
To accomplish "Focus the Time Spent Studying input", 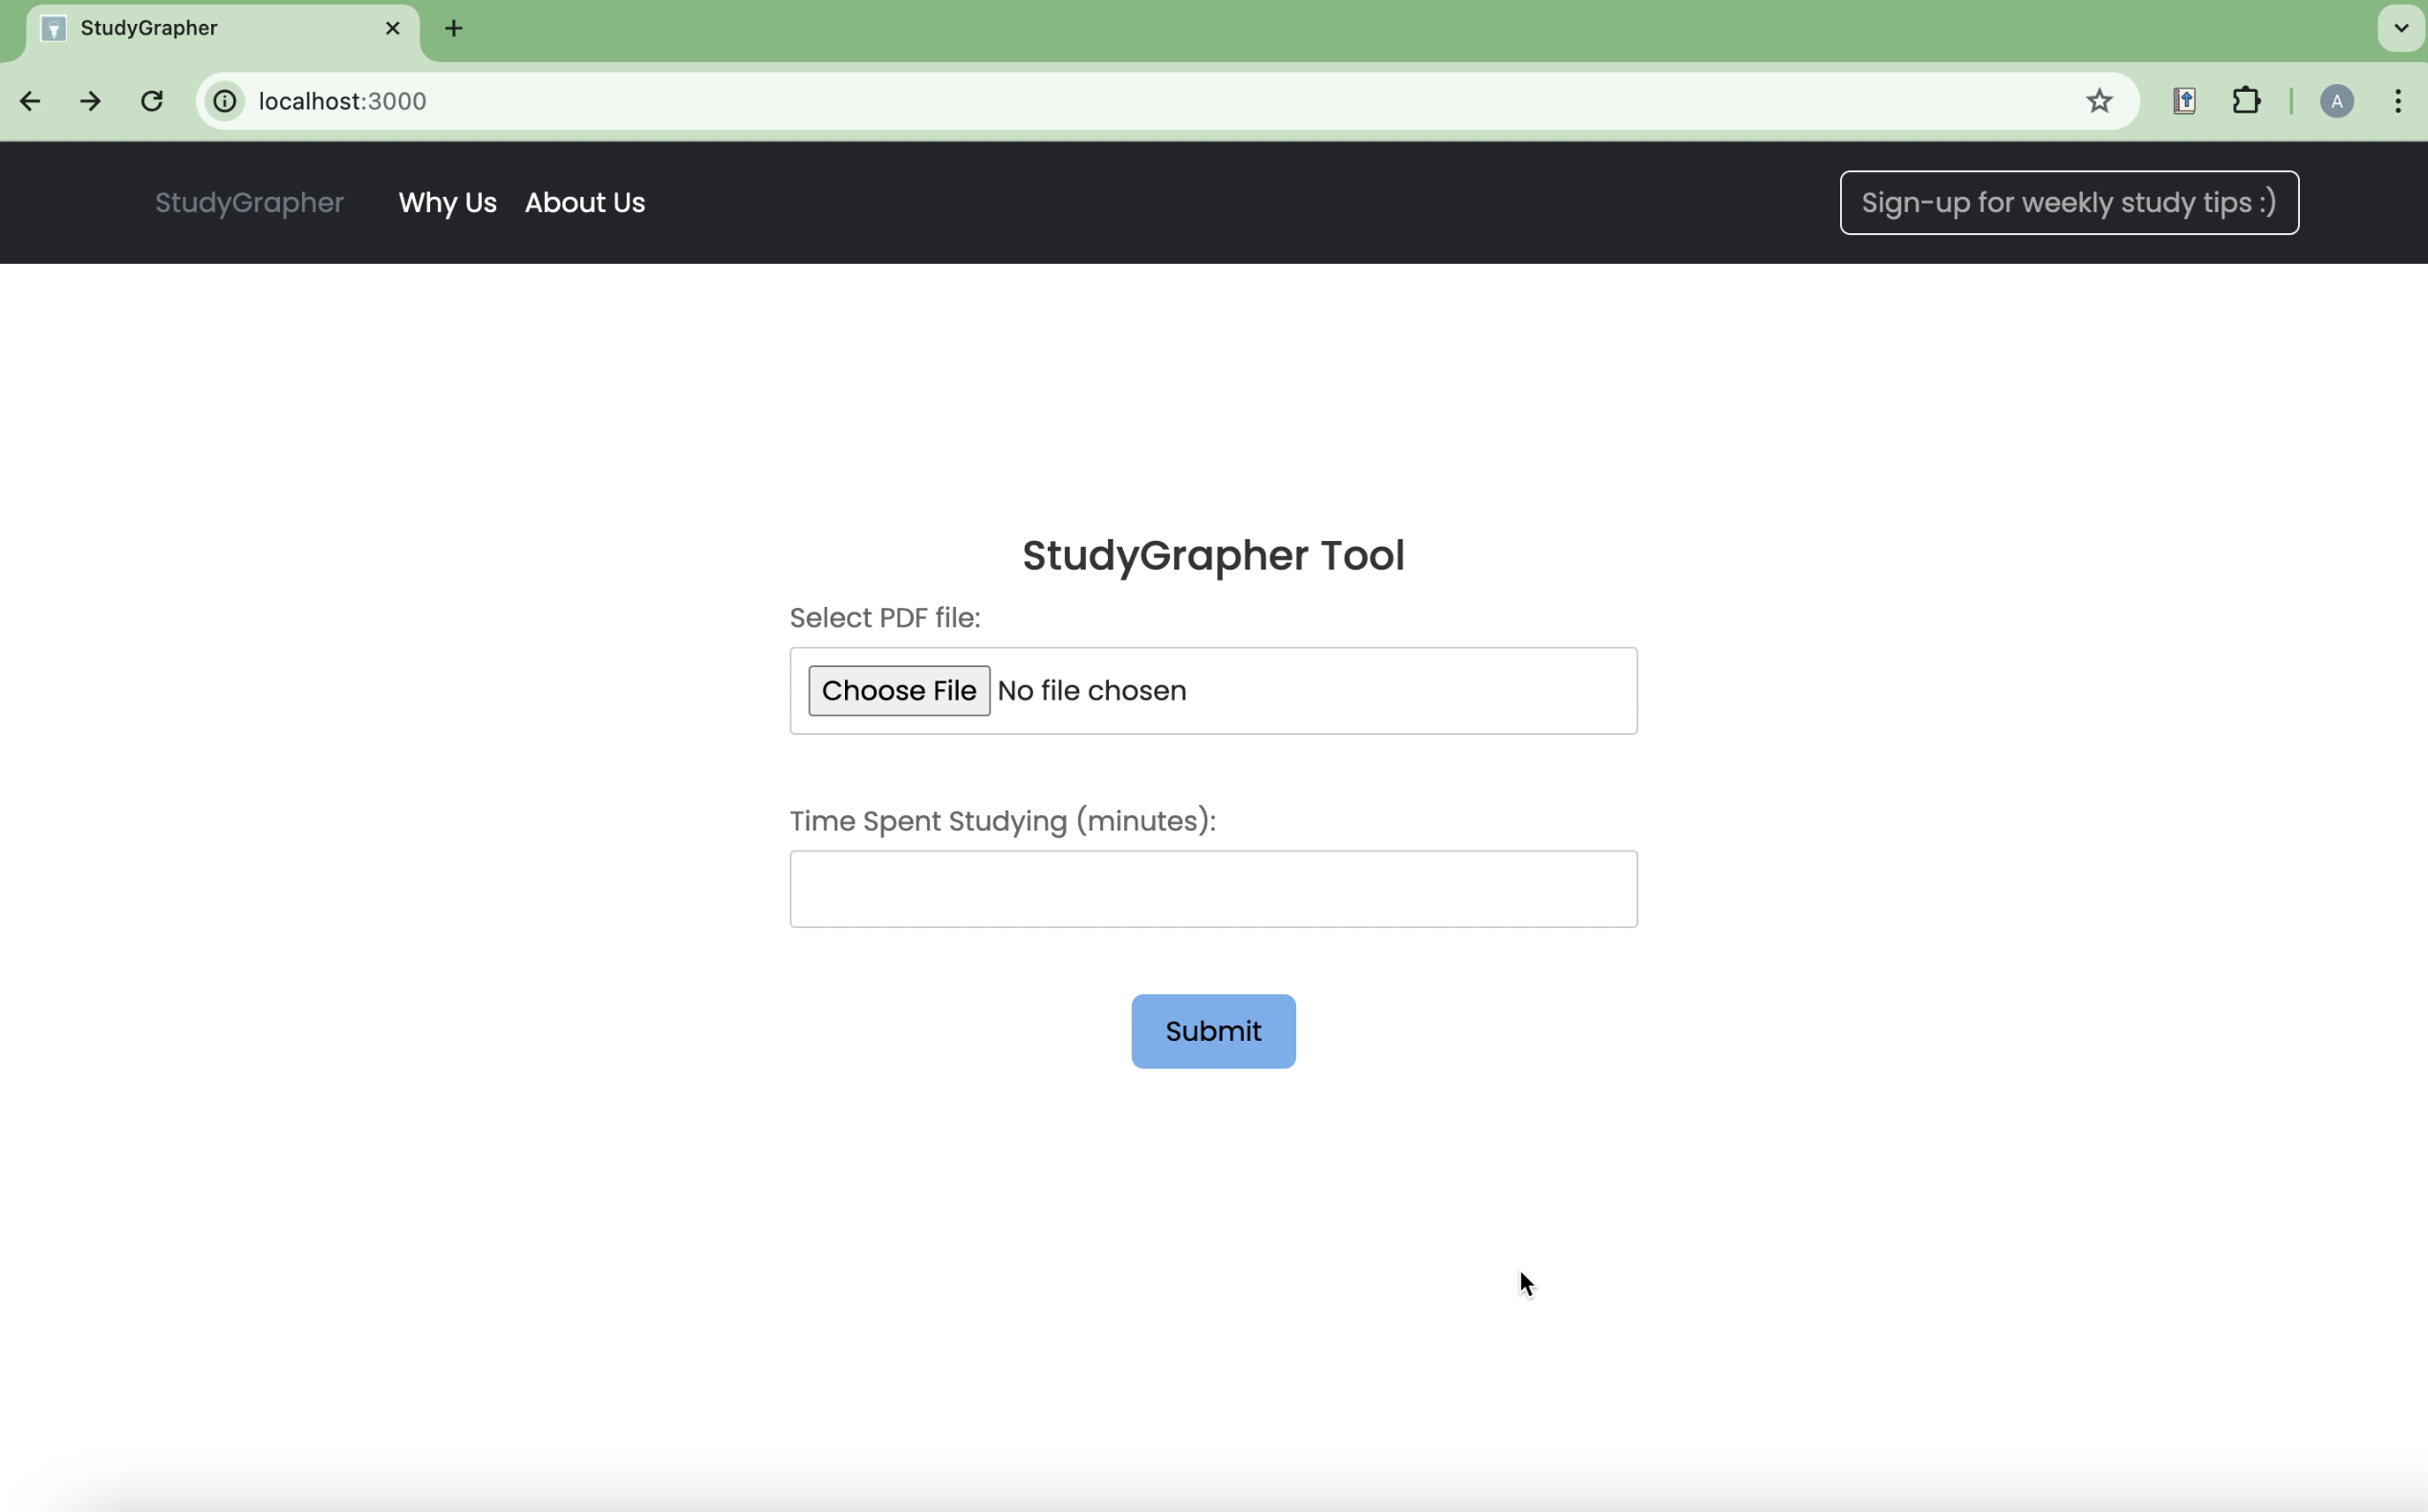I will pyautogui.click(x=1213, y=889).
